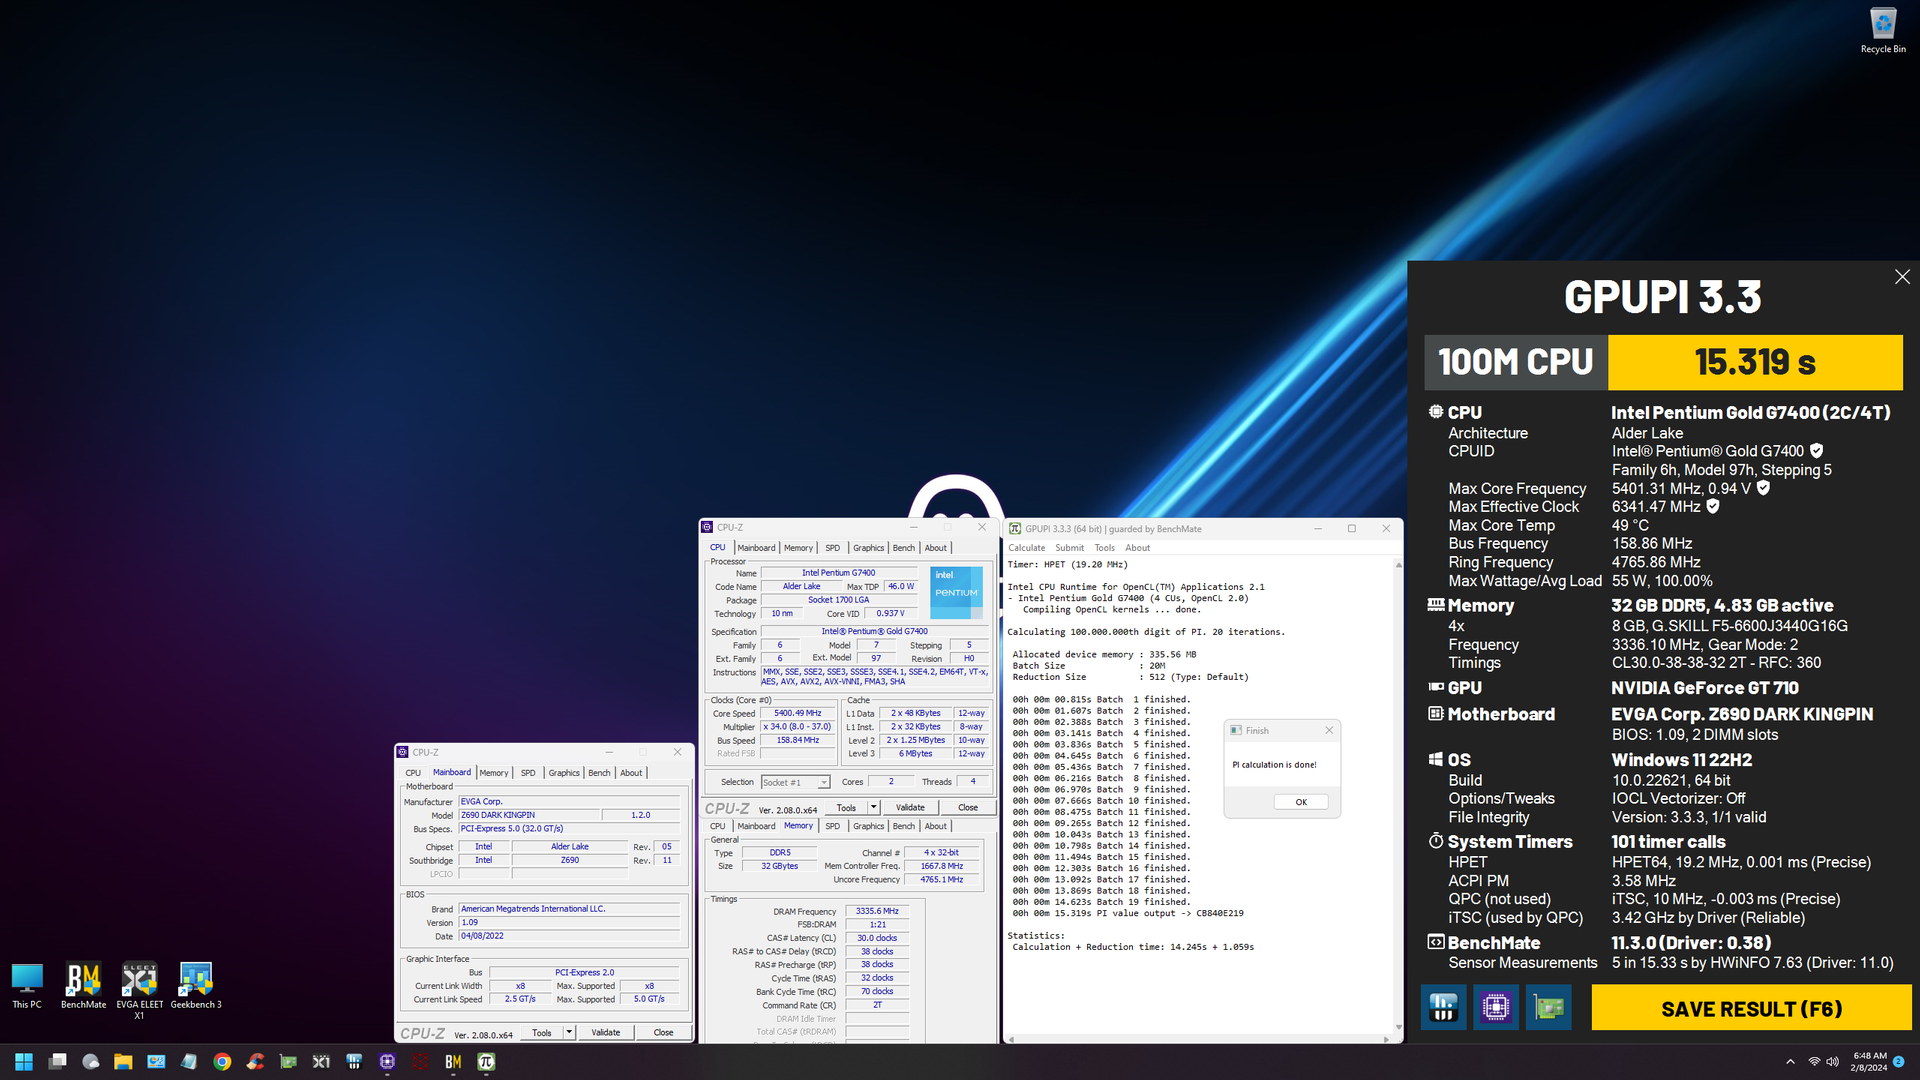1920x1080 pixels.
Task: Open Socket #1 selection dropdown in CPU-Z
Action: click(x=796, y=782)
